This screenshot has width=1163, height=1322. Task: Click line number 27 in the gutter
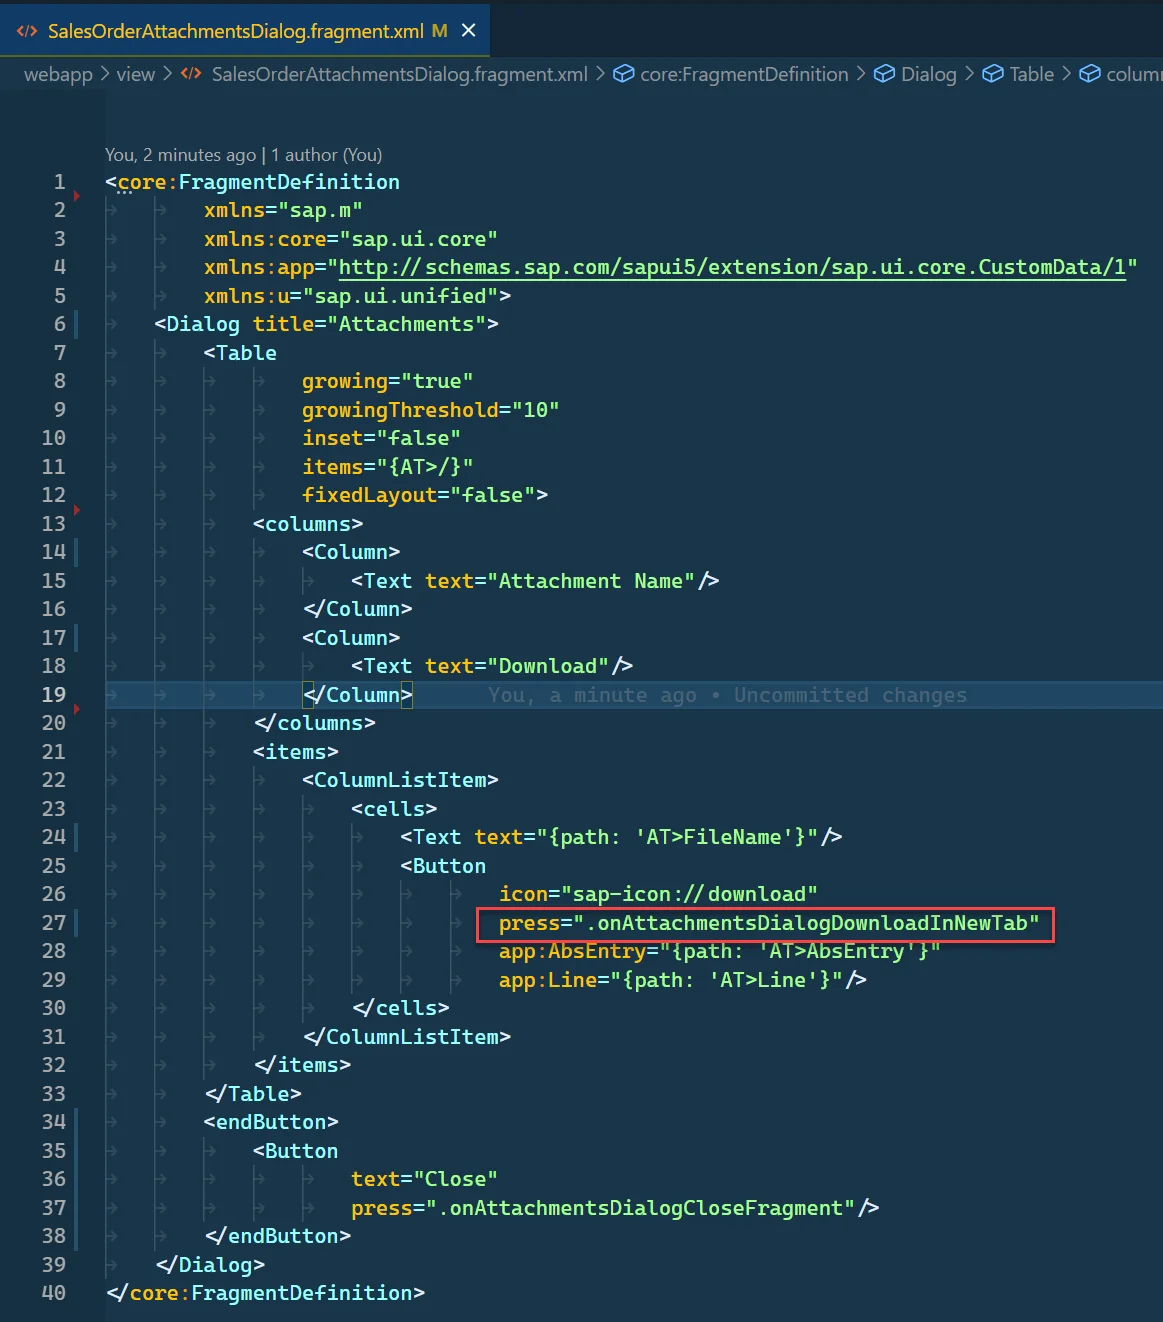(x=54, y=922)
